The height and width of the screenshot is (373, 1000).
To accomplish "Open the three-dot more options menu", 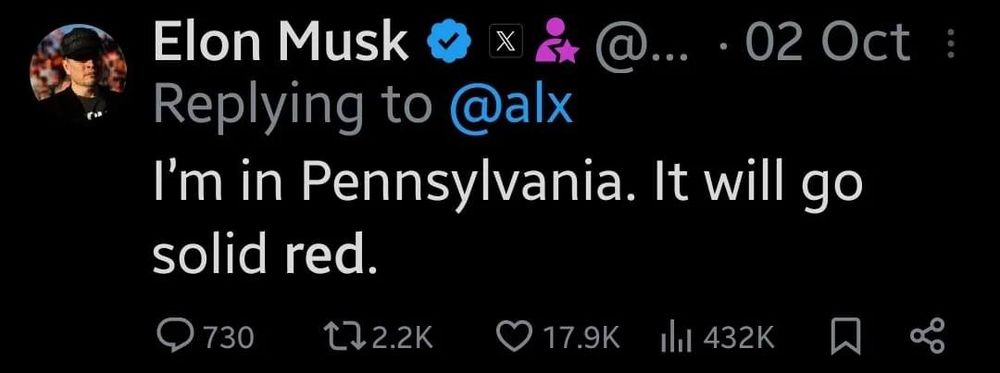I will (950, 45).
